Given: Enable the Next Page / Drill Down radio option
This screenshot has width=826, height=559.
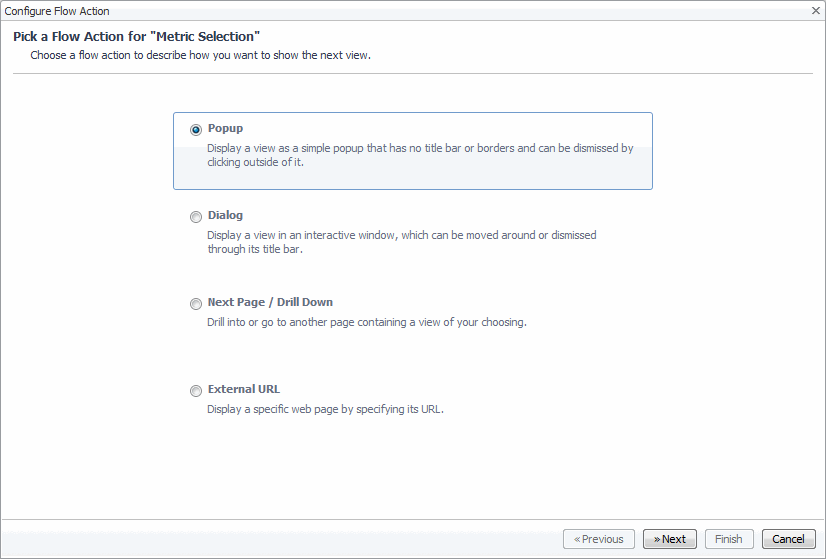Looking at the screenshot, I should pos(196,303).
